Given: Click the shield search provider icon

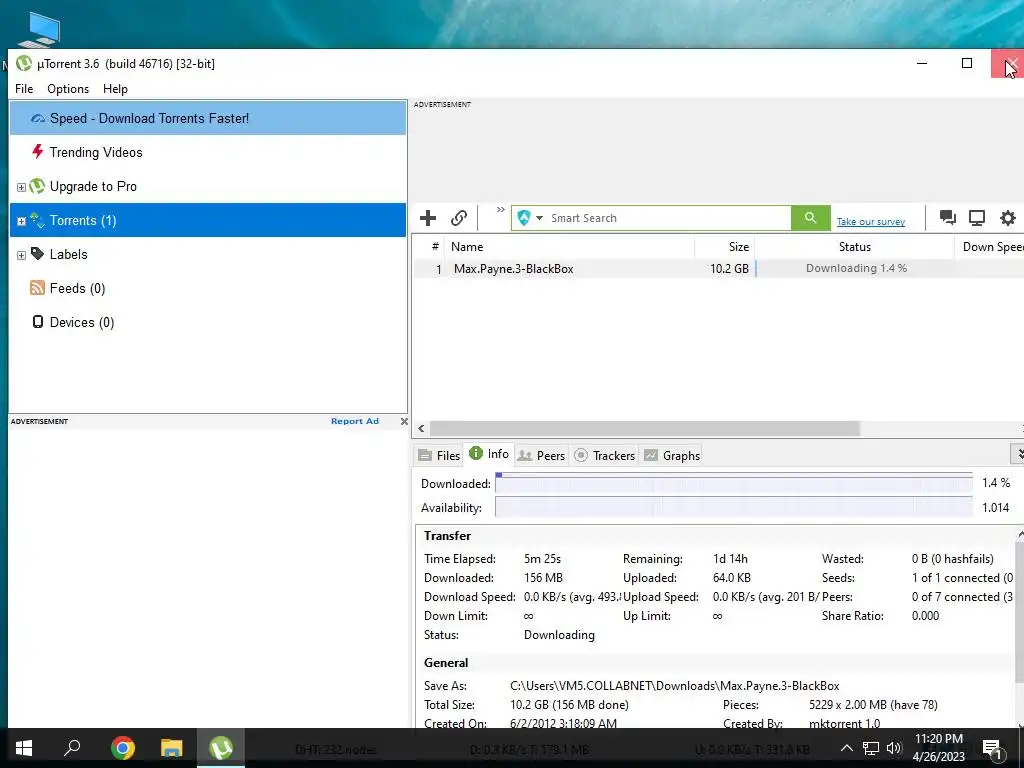Looking at the screenshot, I should click(x=524, y=217).
